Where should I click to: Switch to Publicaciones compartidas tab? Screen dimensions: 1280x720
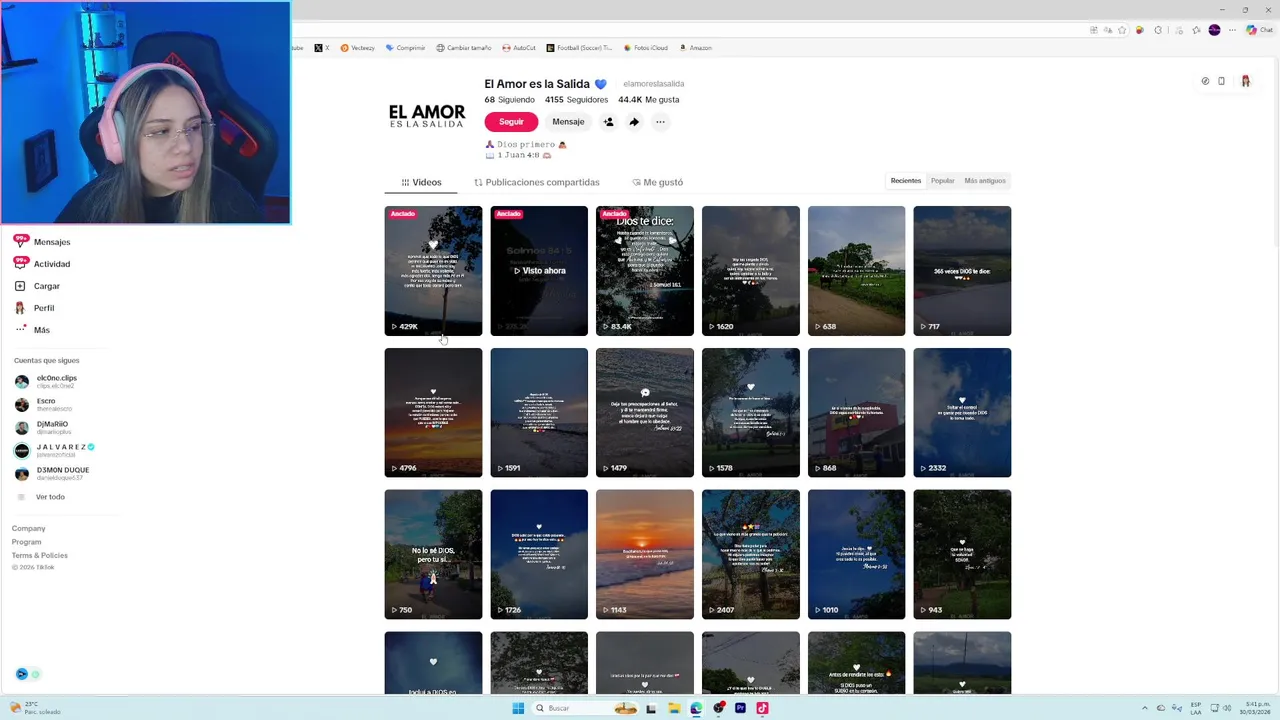[x=537, y=182]
